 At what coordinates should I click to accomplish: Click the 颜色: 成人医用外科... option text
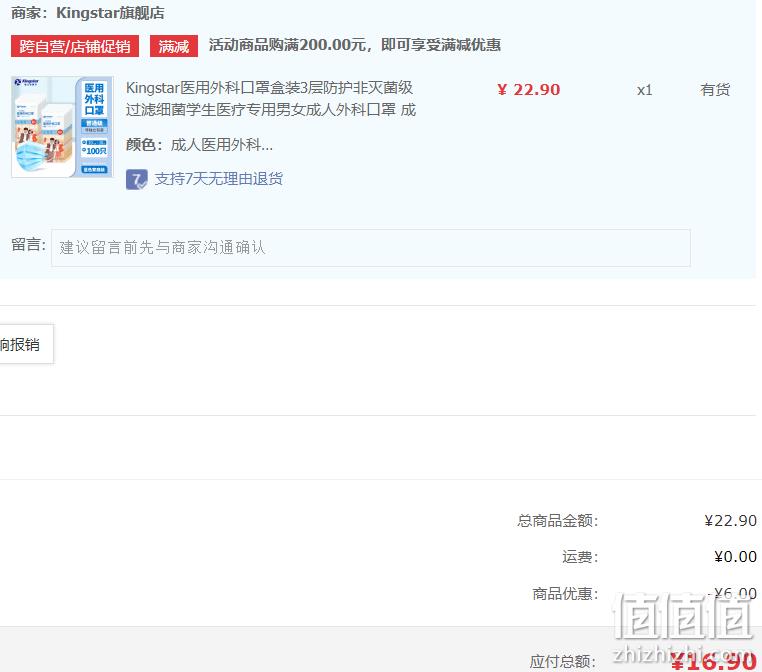tap(199, 145)
